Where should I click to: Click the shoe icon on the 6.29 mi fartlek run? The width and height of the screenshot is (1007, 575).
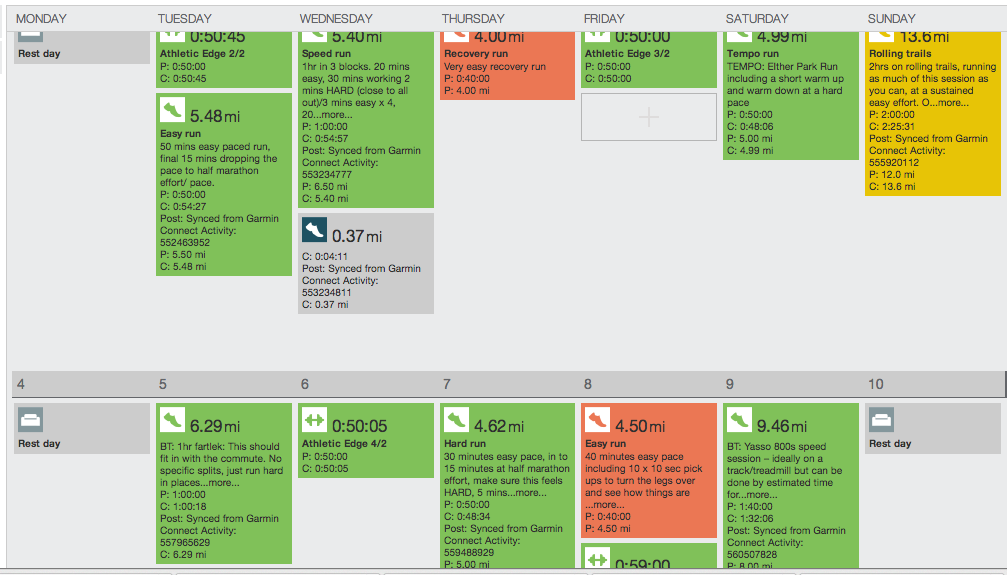[171, 420]
